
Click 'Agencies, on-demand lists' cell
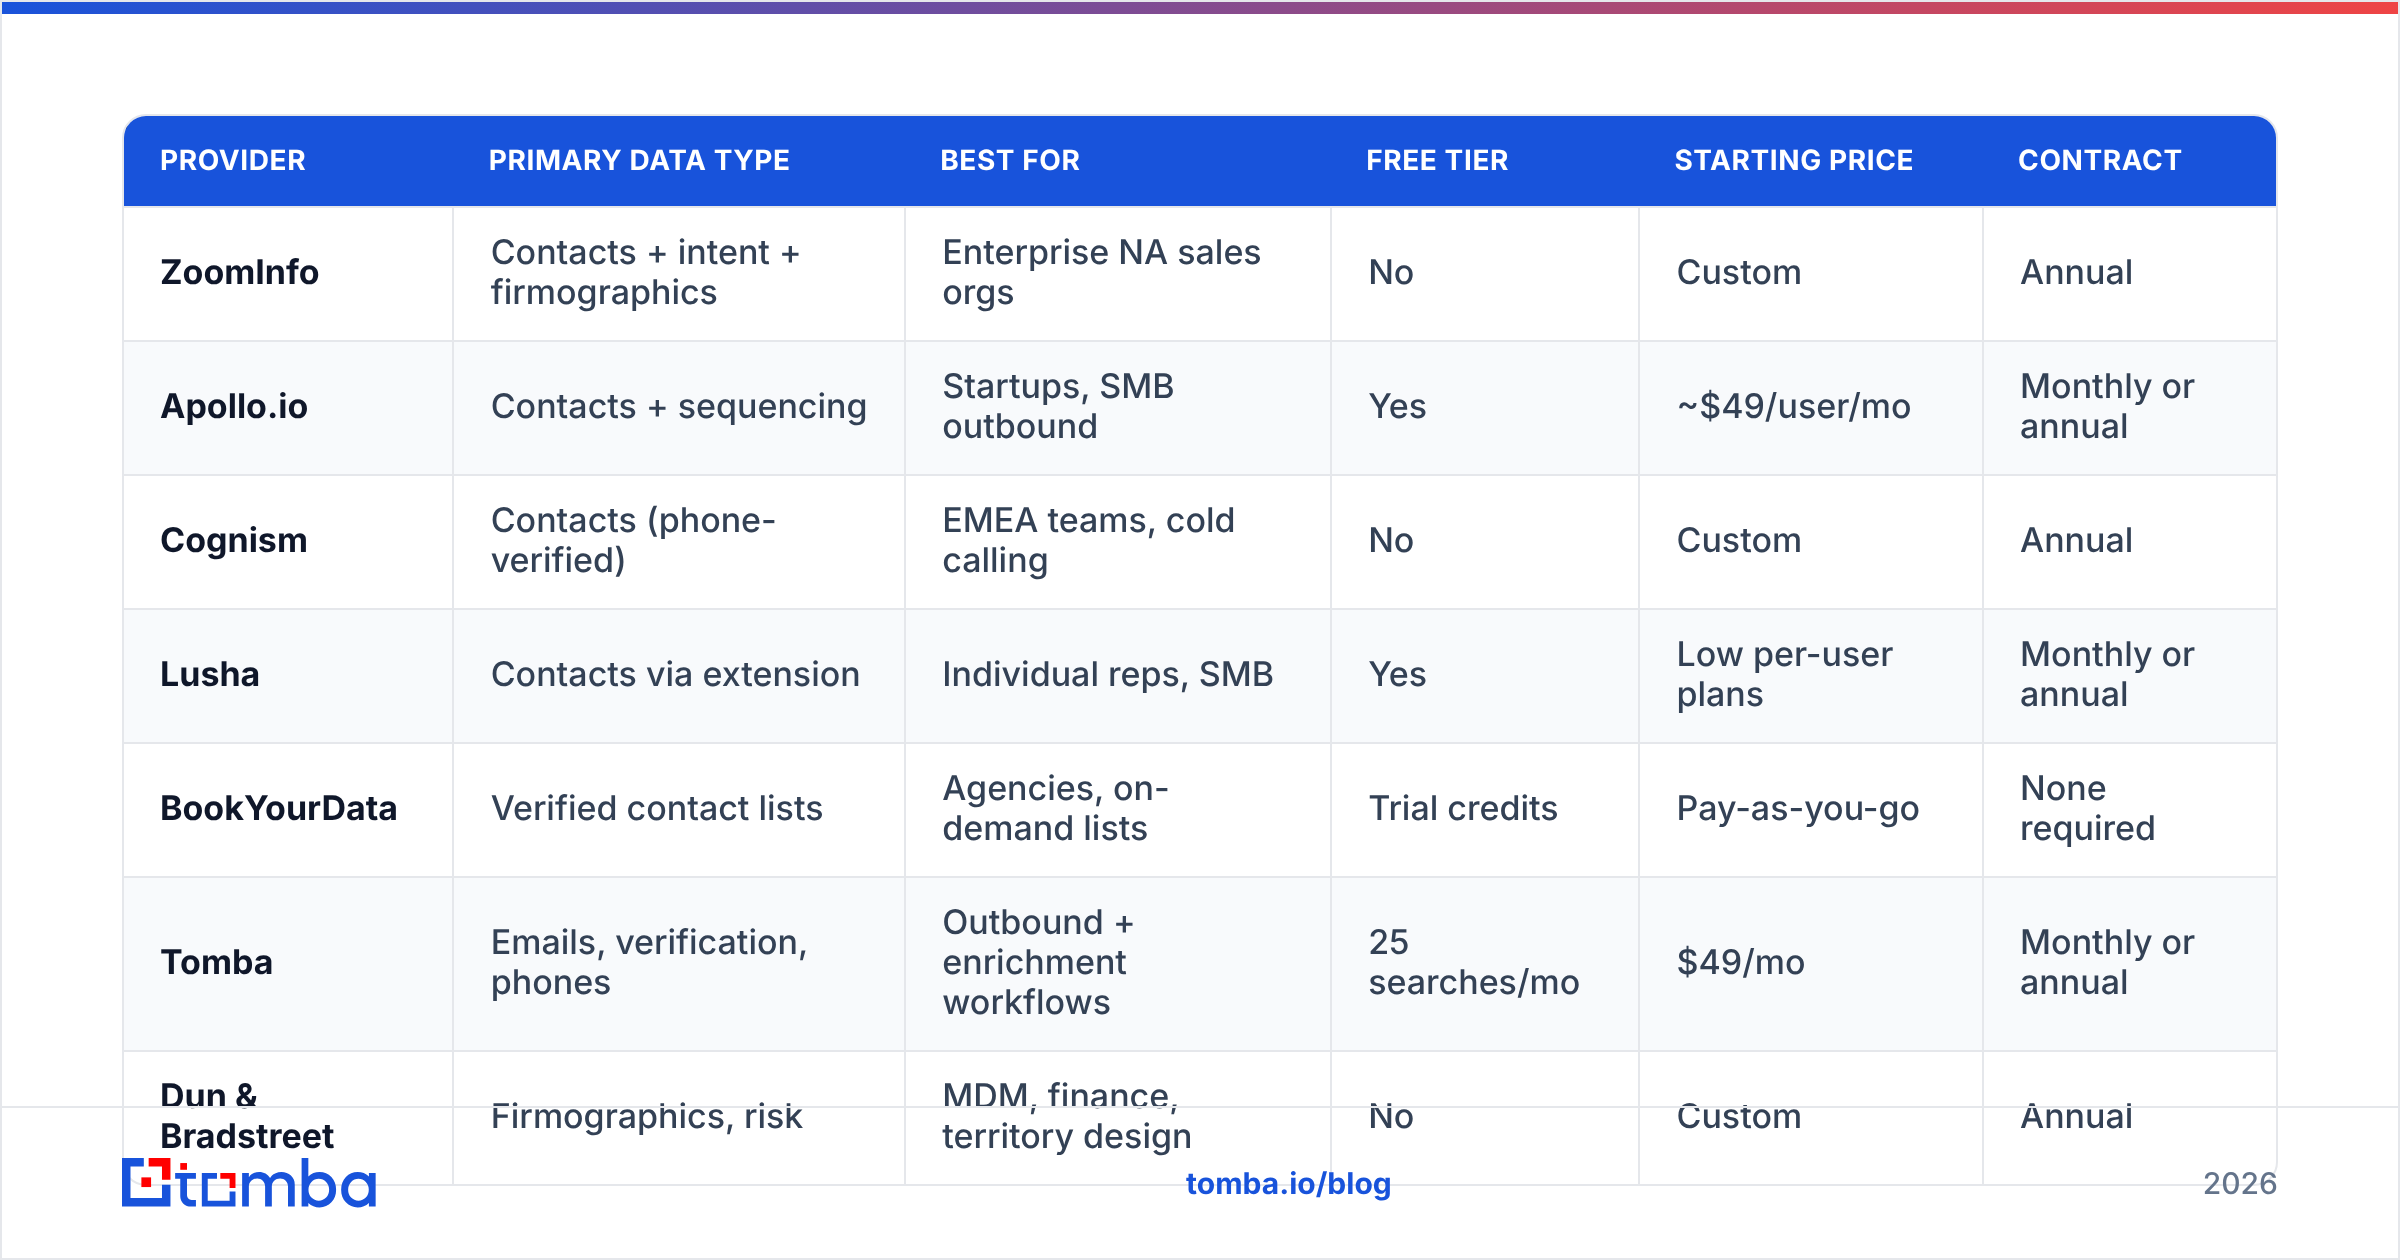(1118, 809)
